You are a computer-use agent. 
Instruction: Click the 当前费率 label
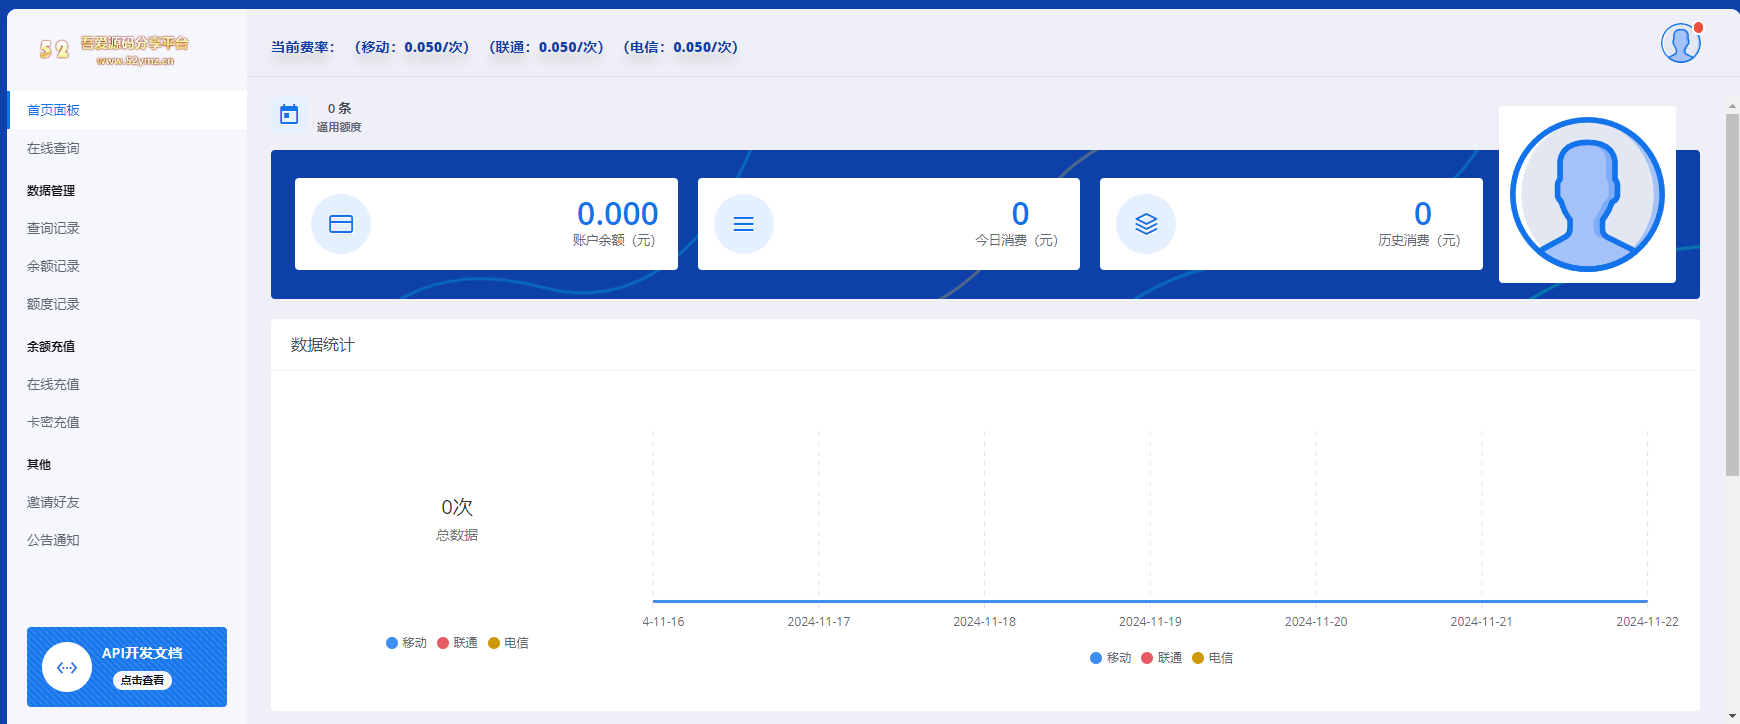click(303, 47)
